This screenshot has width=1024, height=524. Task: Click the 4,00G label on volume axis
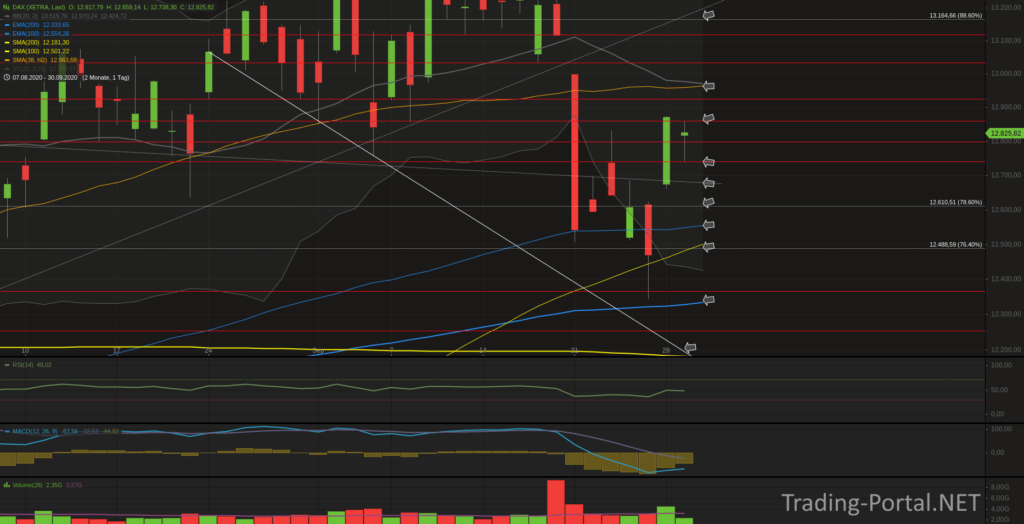(x=1001, y=509)
